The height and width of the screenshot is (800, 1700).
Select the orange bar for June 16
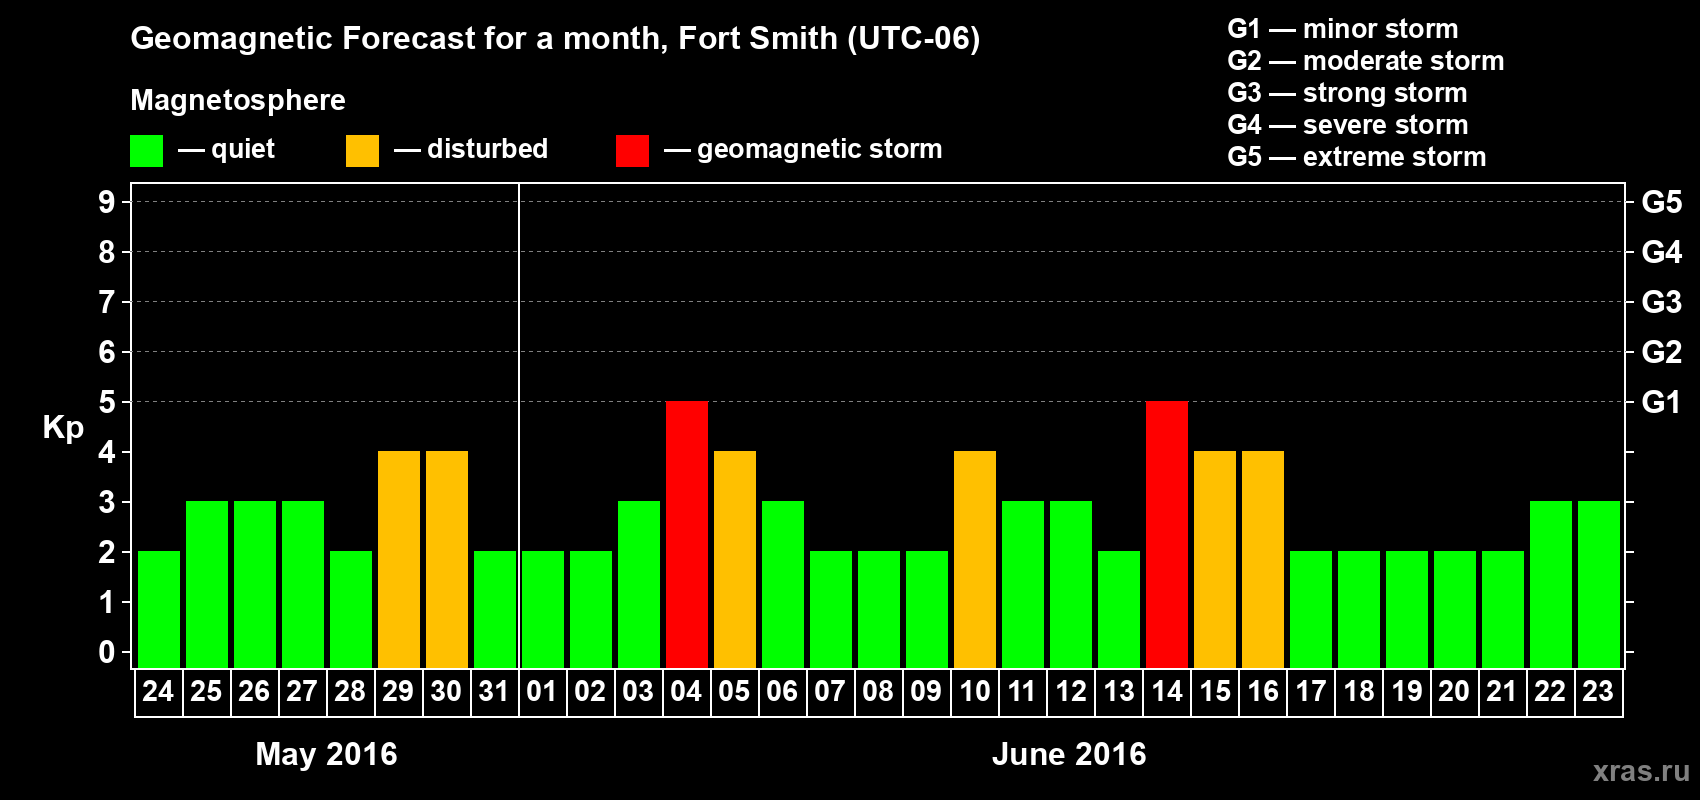pyautogui.click(x=1263, y=559)
